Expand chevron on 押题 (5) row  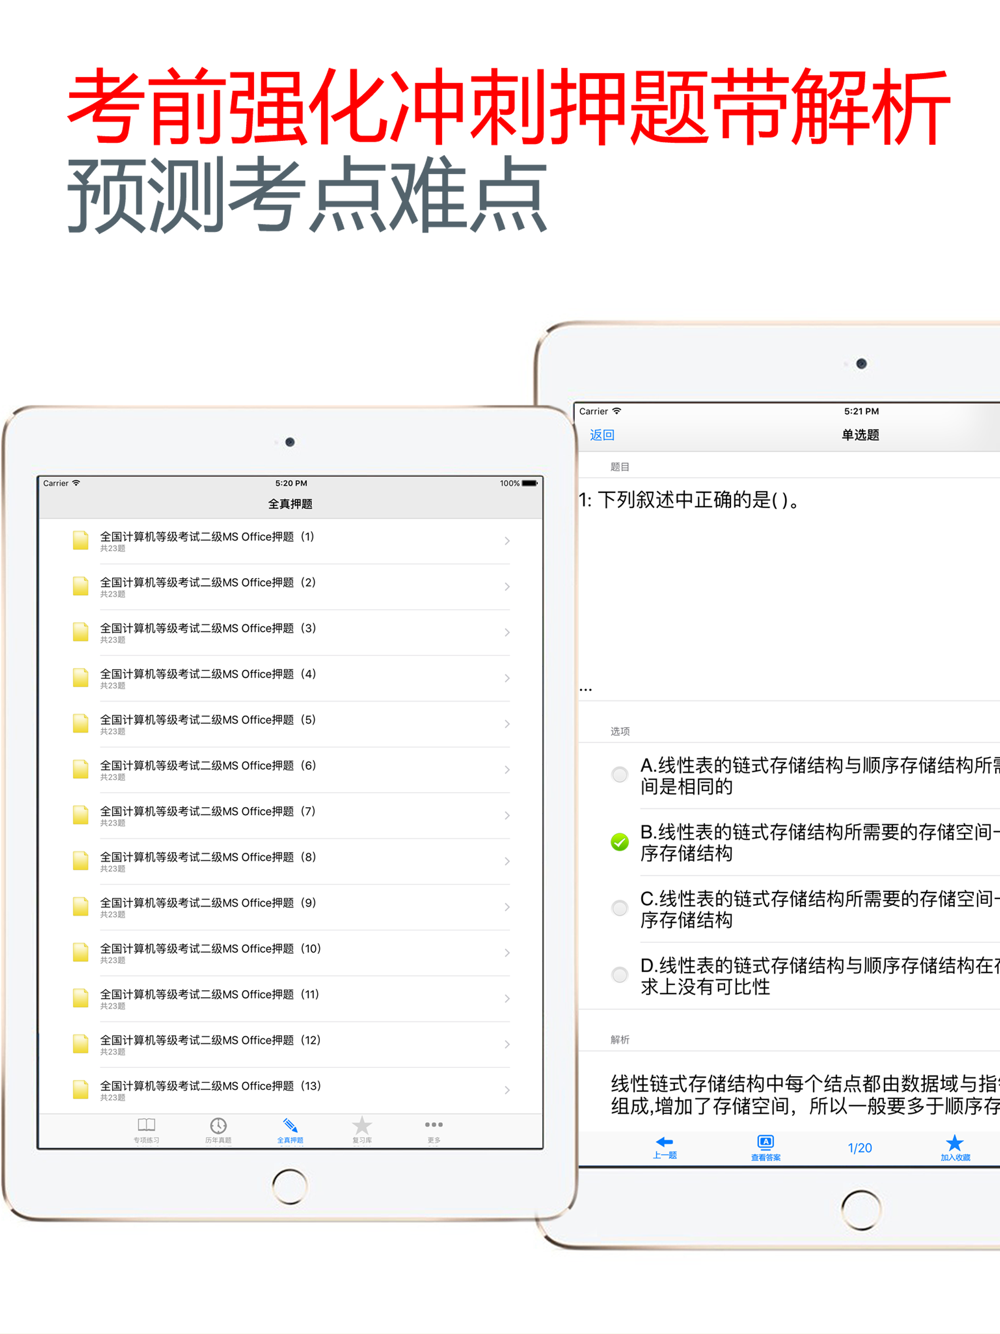click(507, 724)
